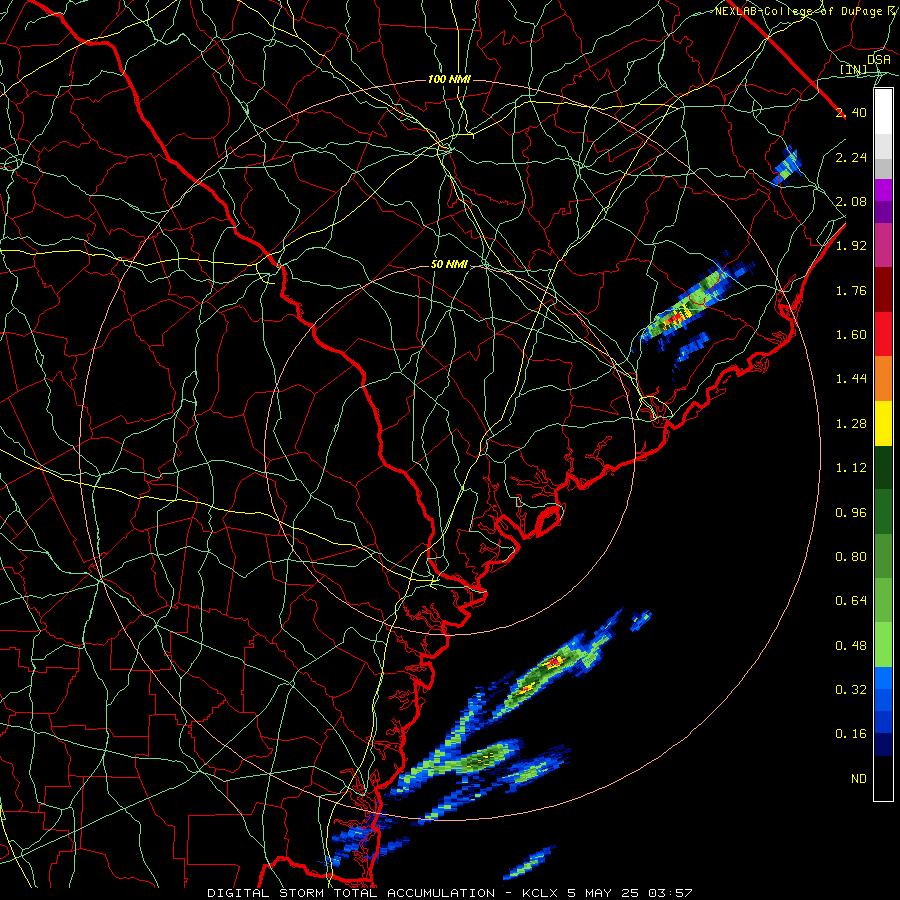The image size is (900, 900).
Task: Click the "0.16" legend value
Action: tap(851, 734)
